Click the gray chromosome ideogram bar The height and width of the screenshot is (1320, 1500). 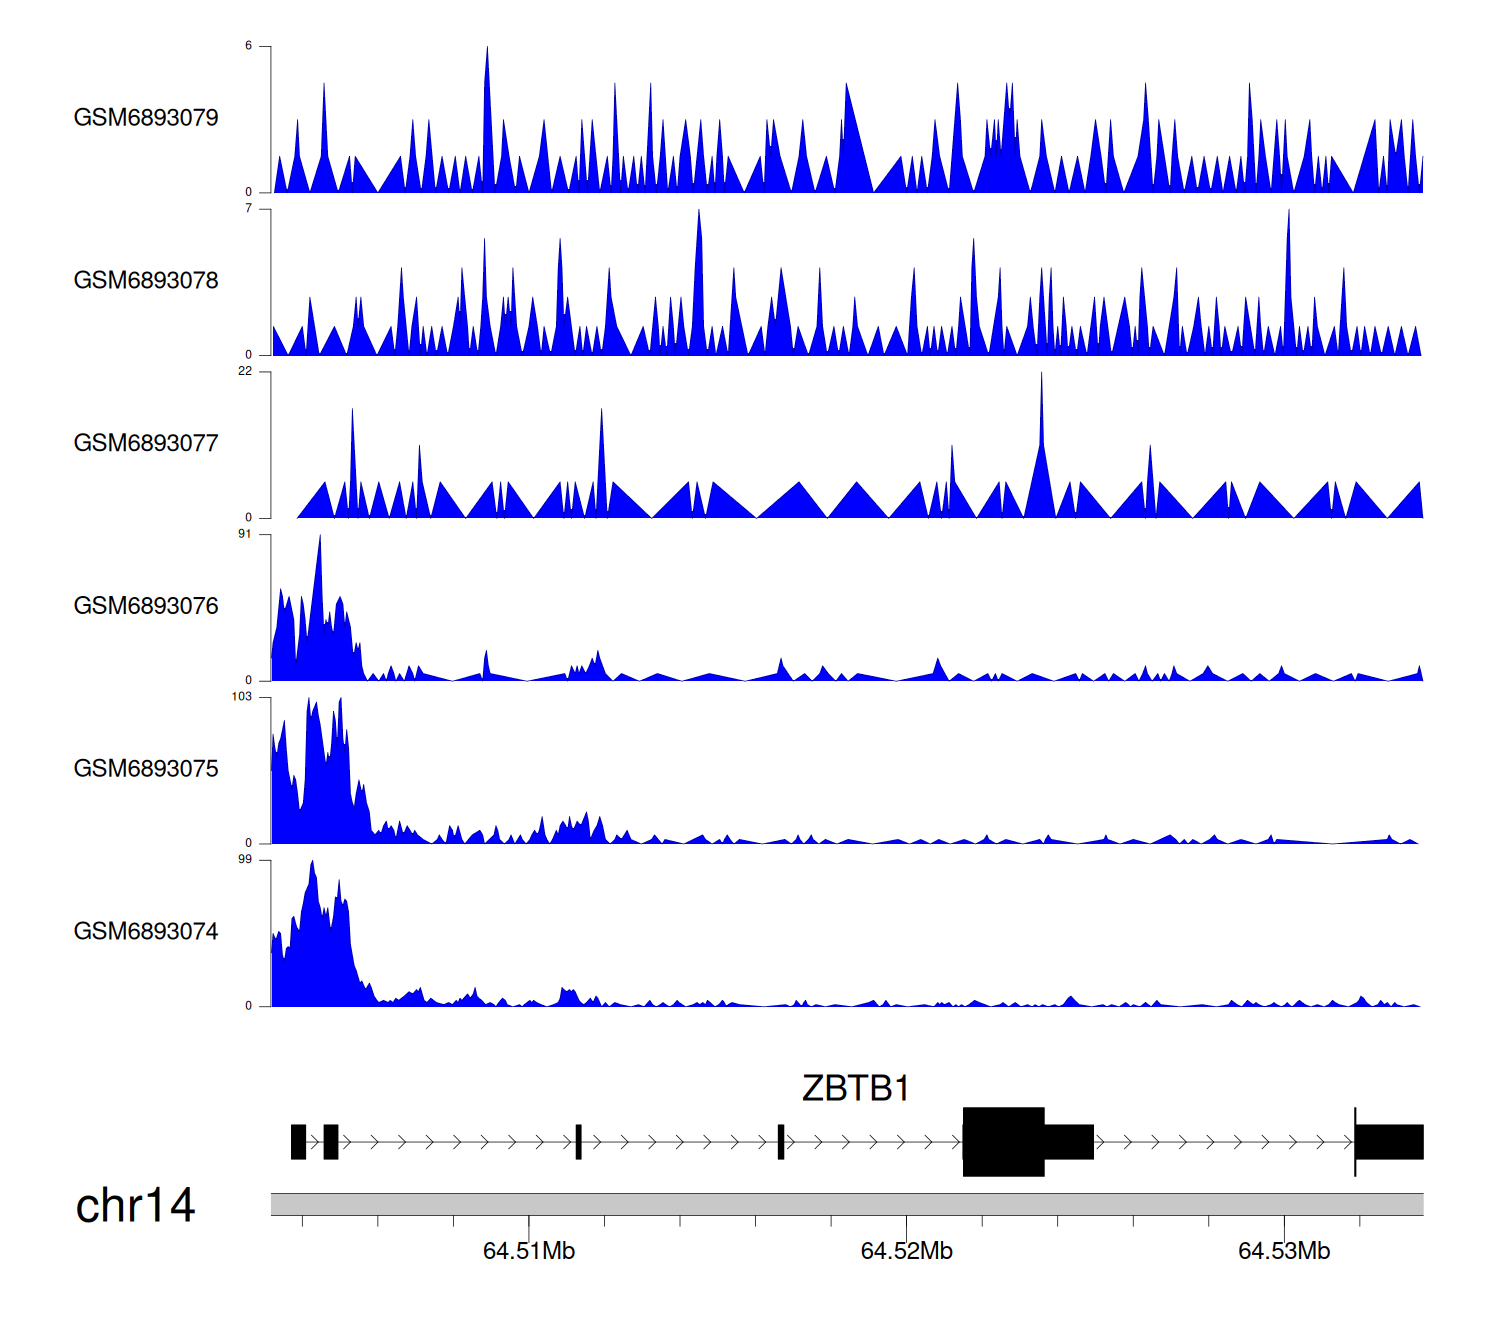846,1204
